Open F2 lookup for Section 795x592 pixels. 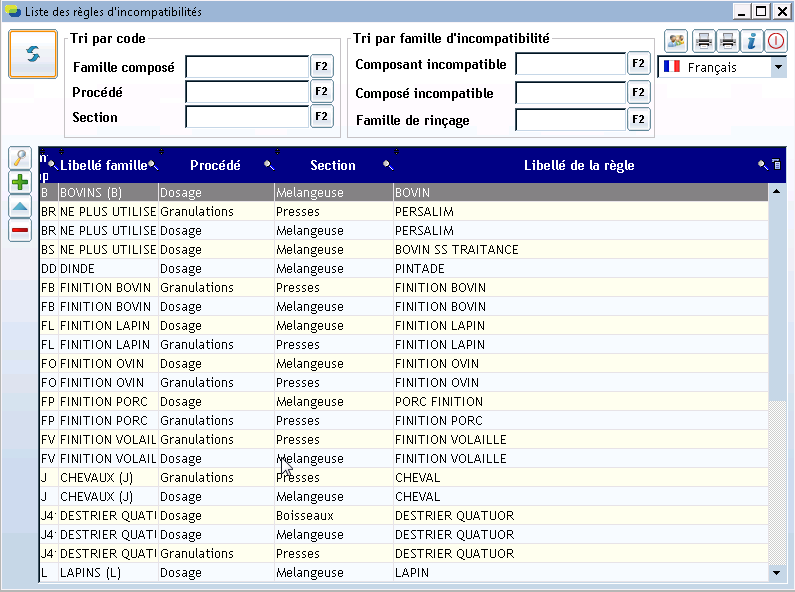(x=321, y=117)
